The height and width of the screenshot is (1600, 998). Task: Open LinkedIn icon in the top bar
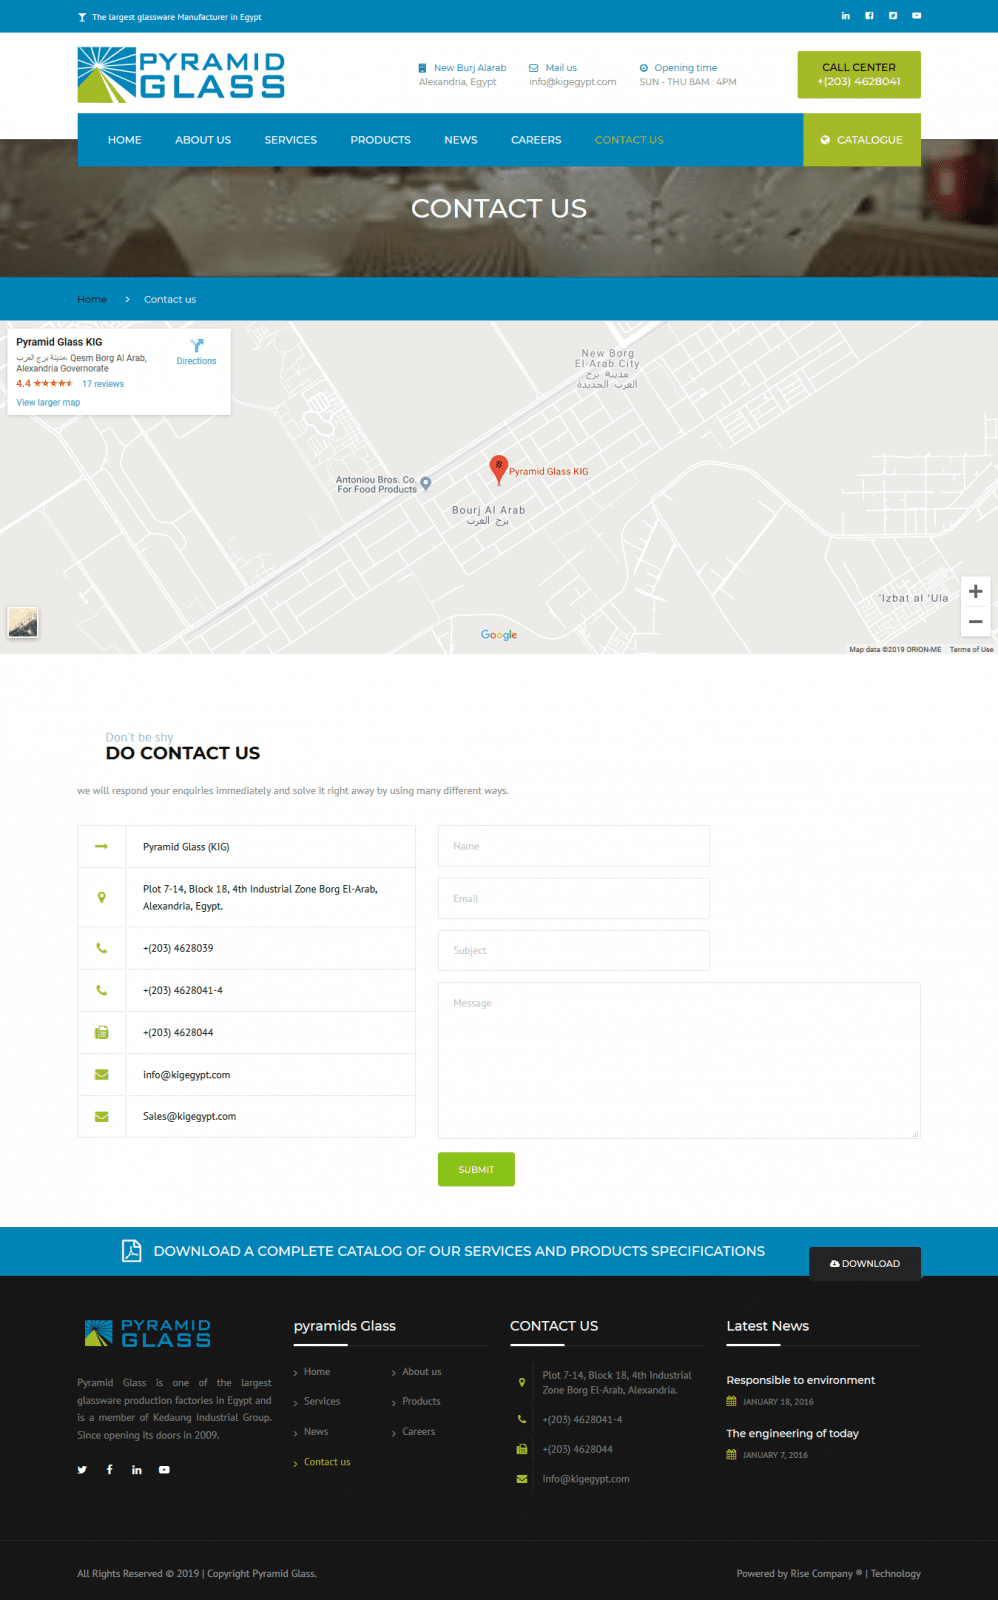845,16
